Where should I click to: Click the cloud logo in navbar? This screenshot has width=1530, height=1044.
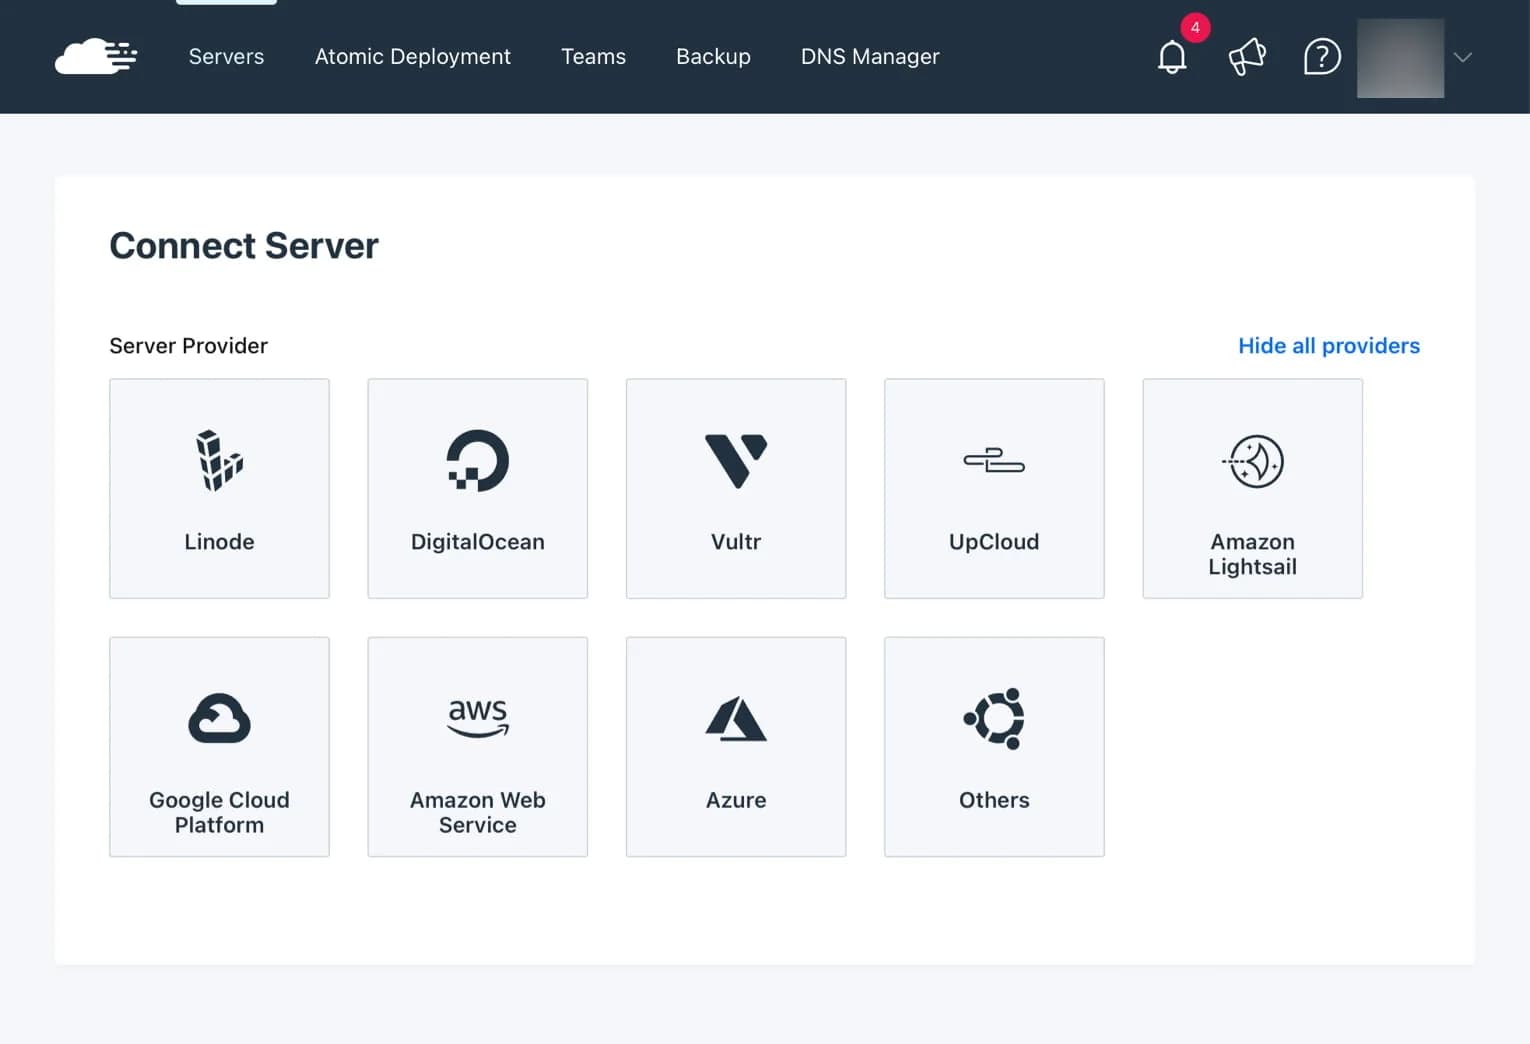(x=95, y=57)
